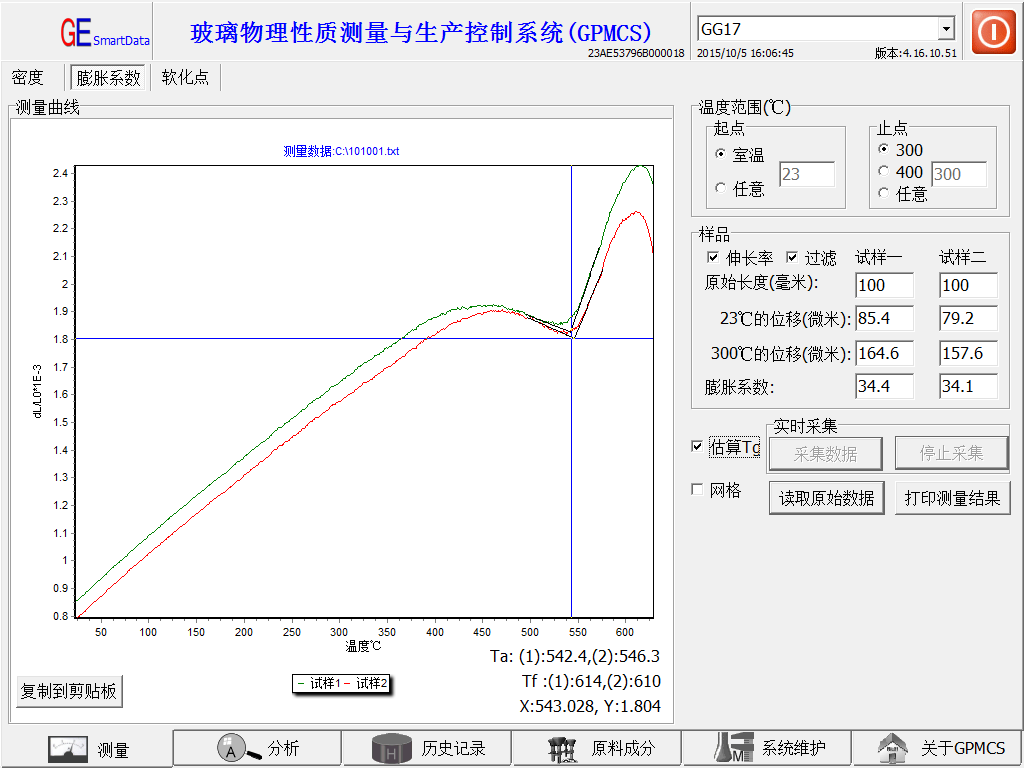Screen dimensions: 1024x768
Task: Select 任意 end point radio button
Action: [884, 193]
